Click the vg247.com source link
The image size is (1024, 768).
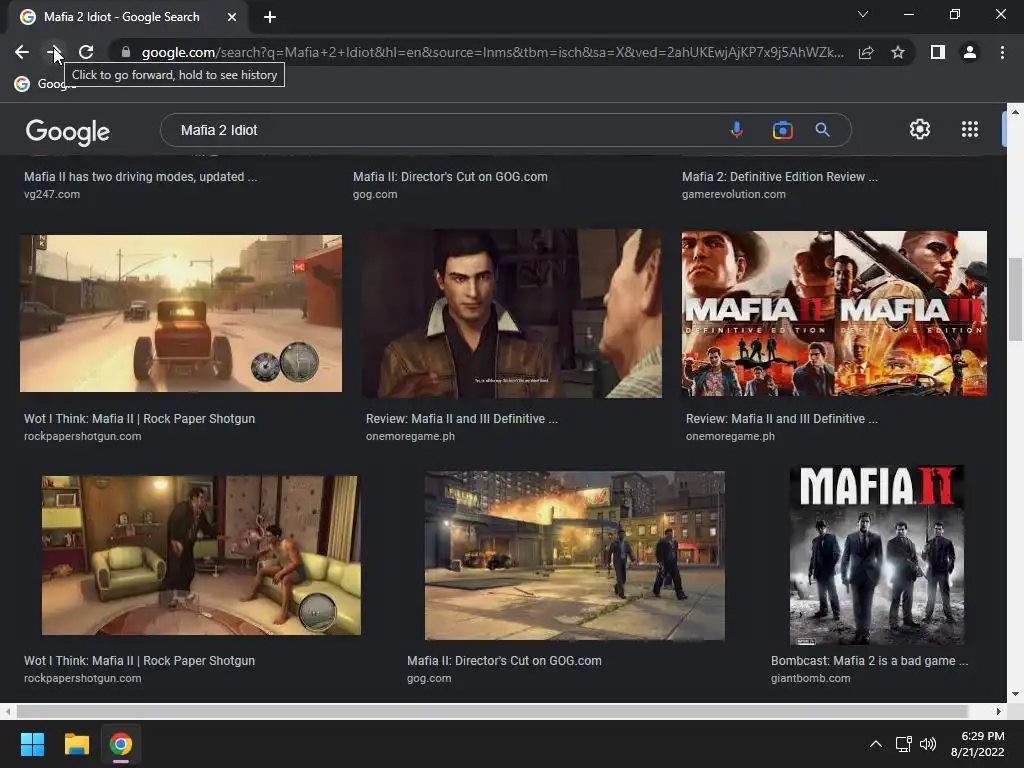(x=52, y=194)
